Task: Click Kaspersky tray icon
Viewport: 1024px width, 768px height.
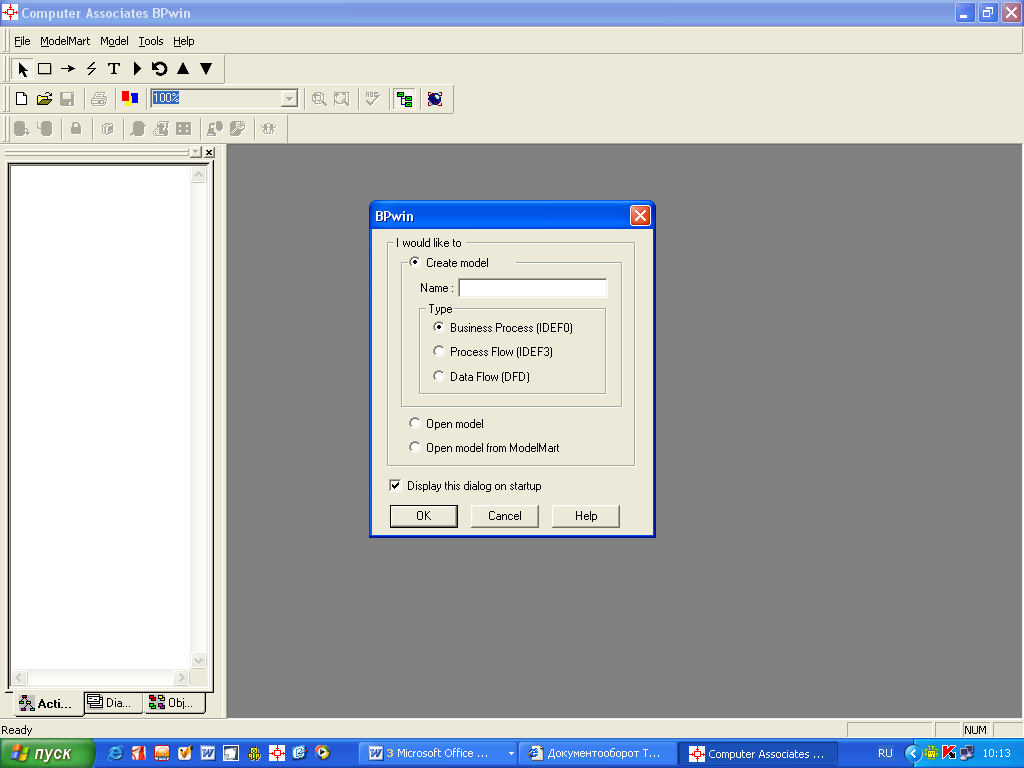Action: pyautogui.click(x=948, y=753)
